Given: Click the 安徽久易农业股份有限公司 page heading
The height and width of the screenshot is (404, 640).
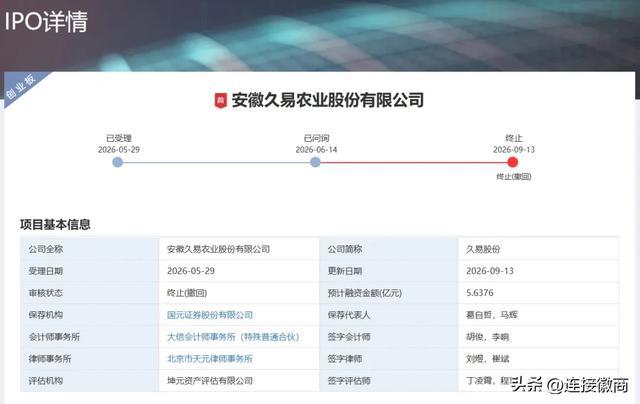Looking at the screenshot, I should [328, 100].
